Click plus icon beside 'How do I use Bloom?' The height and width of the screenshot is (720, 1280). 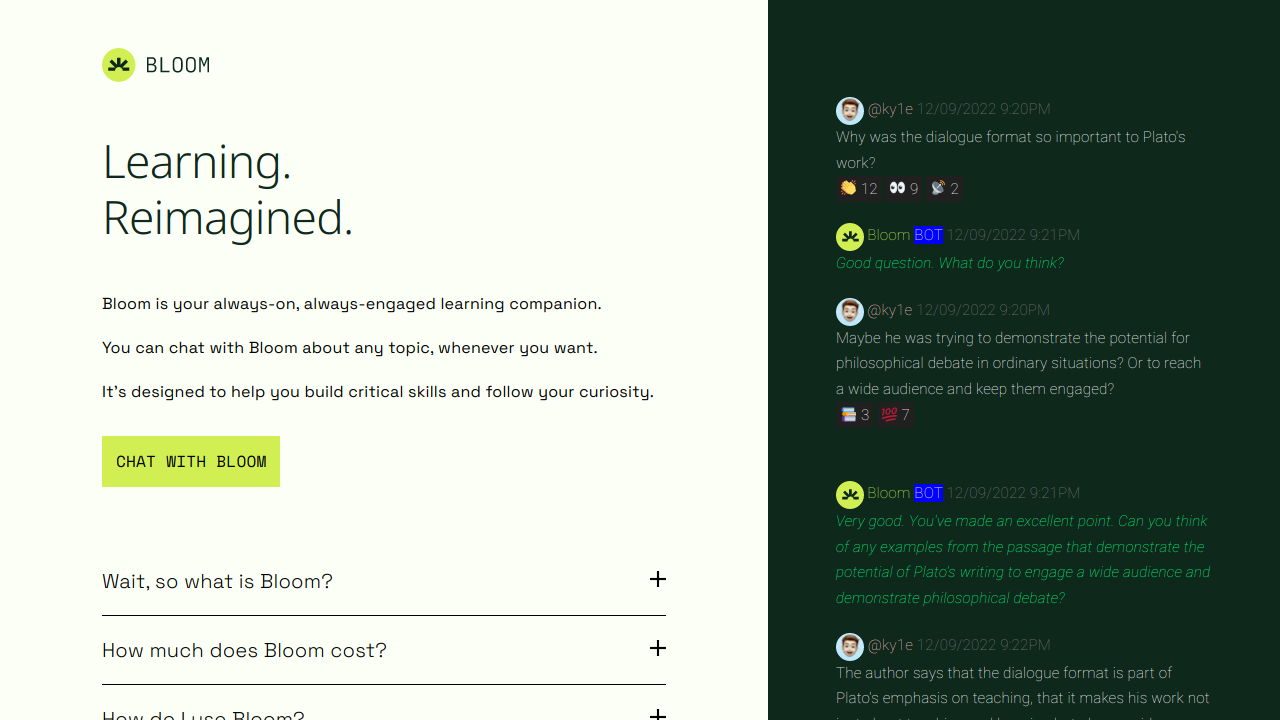(x=657, y=714)
